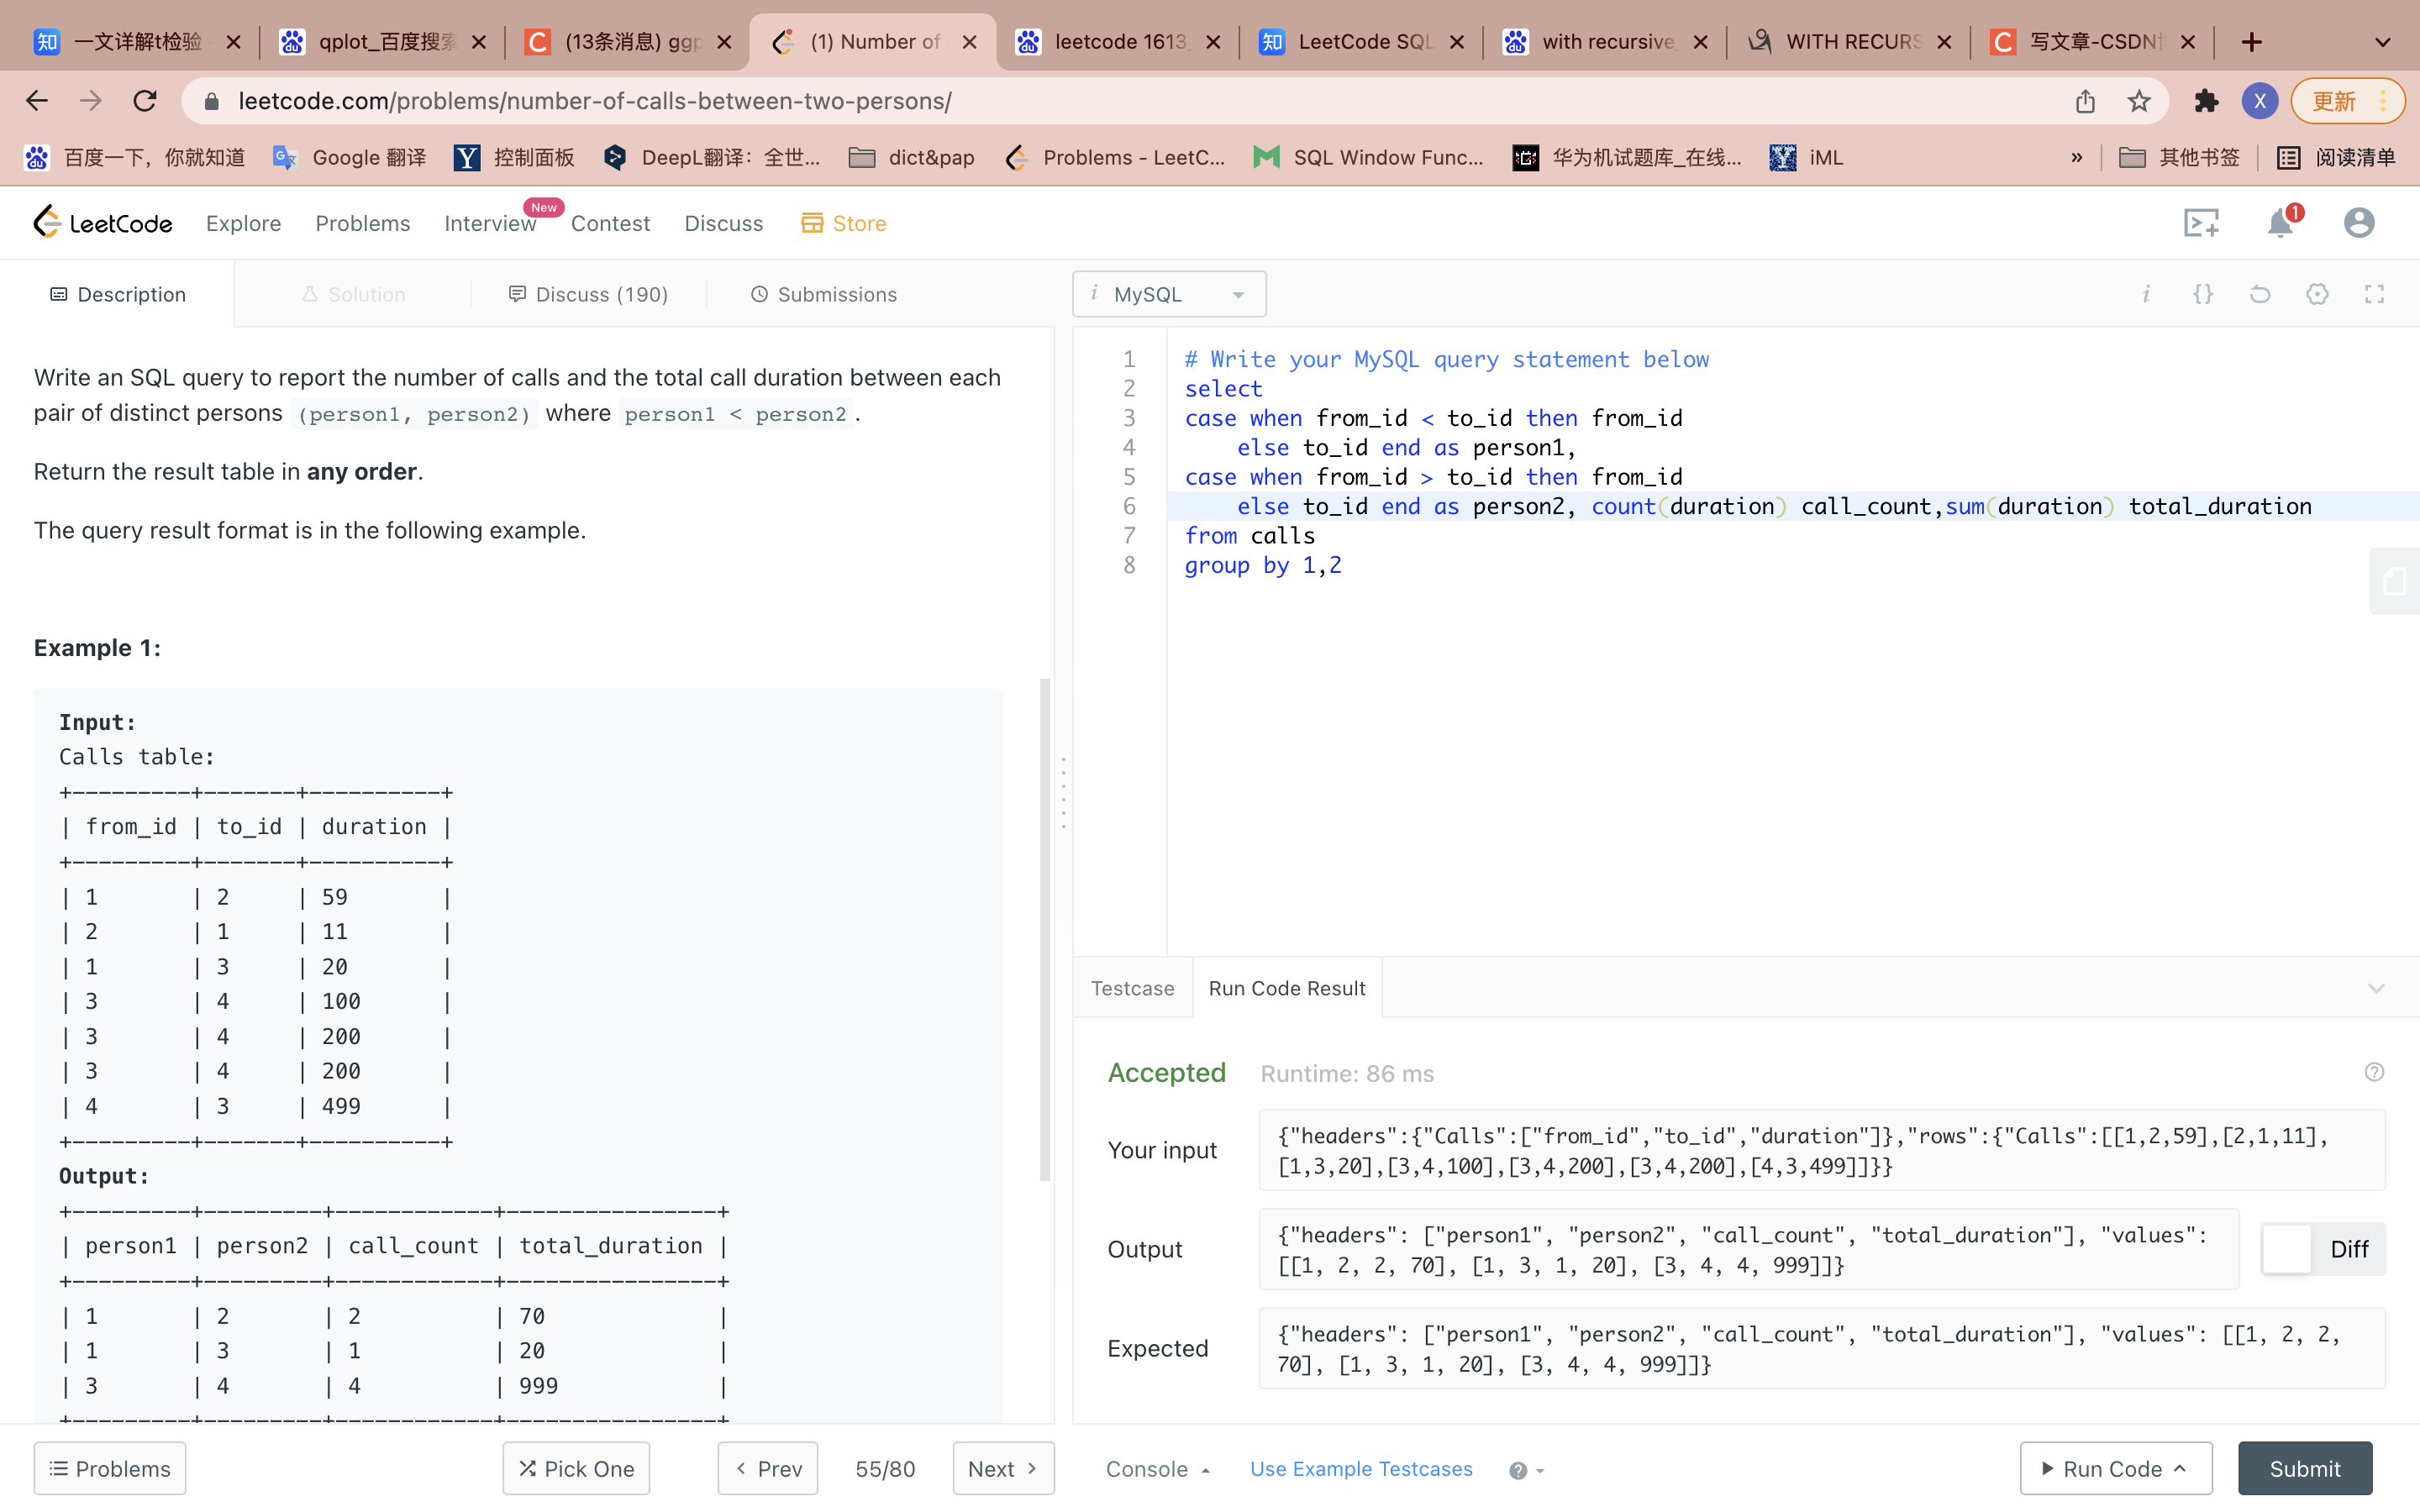Open the user profile avatar icon
Viewport: 2420px width, 1512px height.
tap(2358, 223)
